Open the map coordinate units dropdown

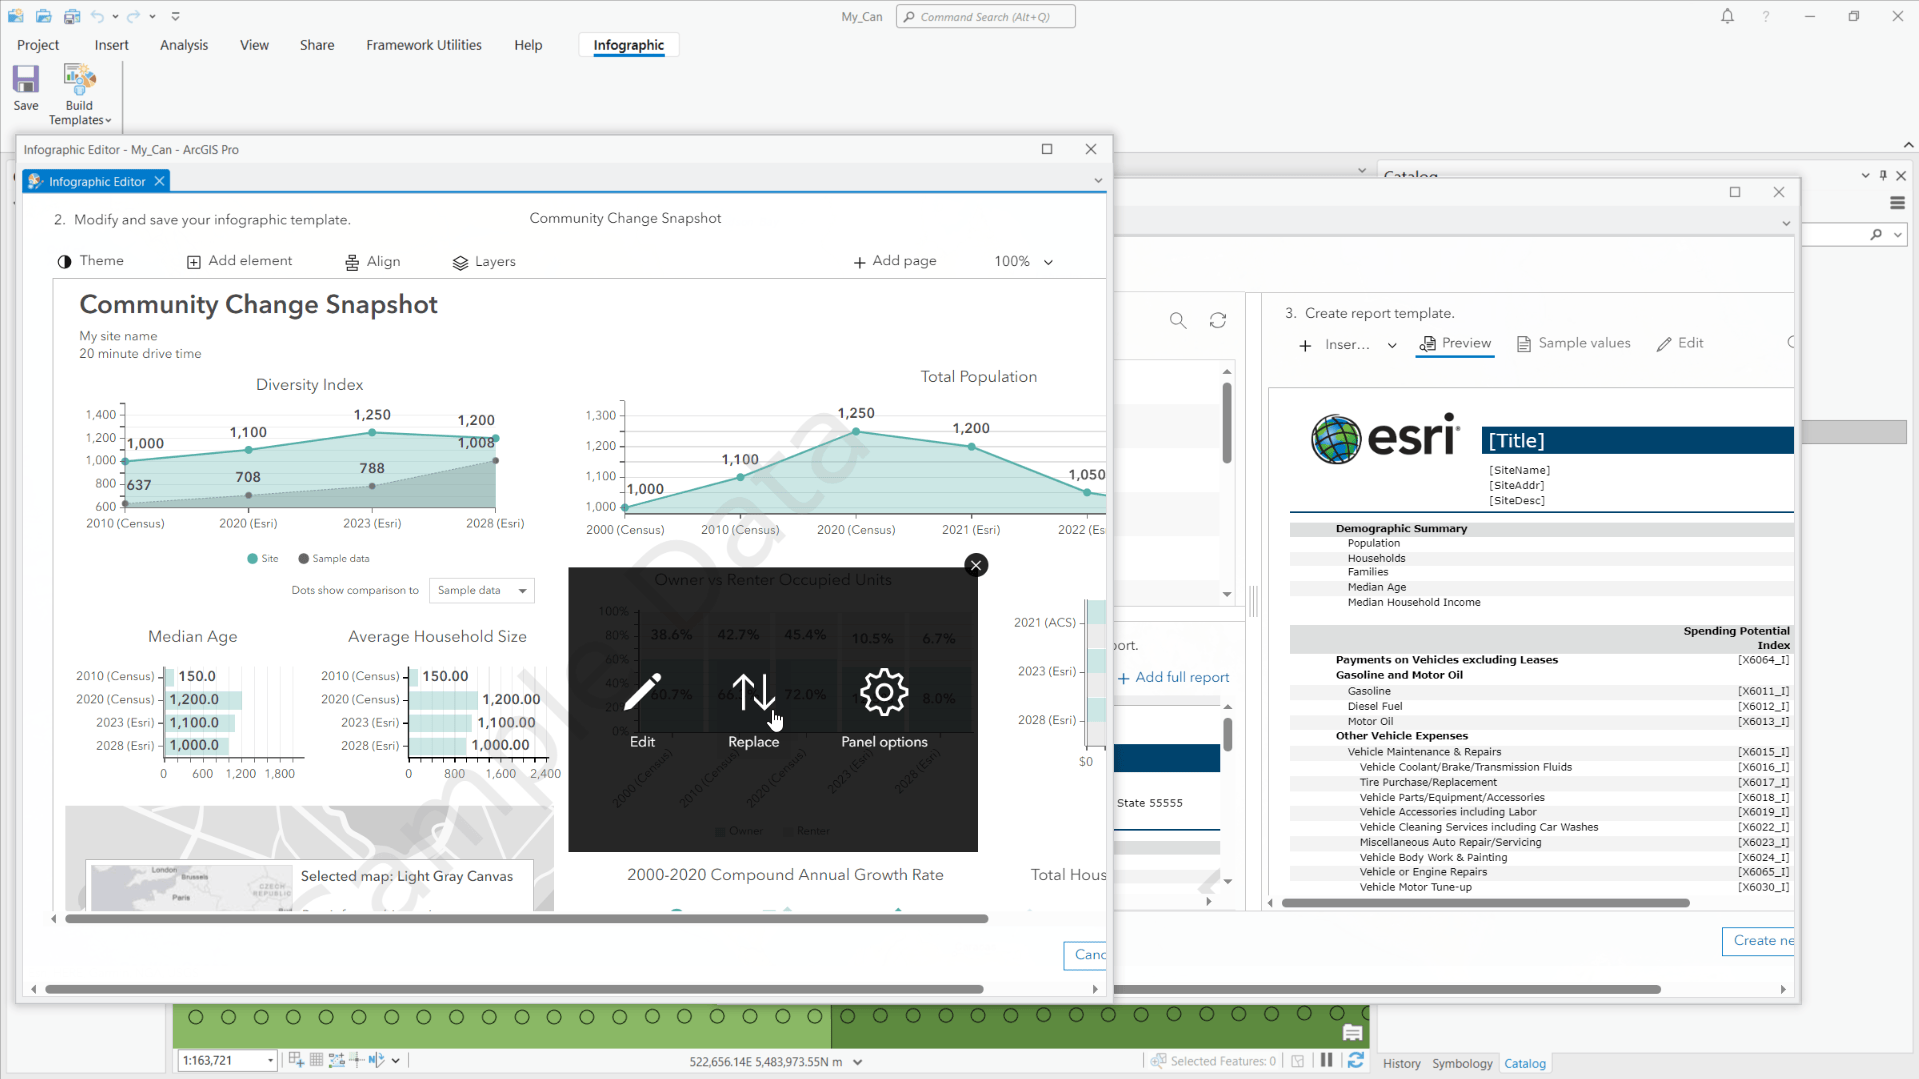(x=858, y=1061)
